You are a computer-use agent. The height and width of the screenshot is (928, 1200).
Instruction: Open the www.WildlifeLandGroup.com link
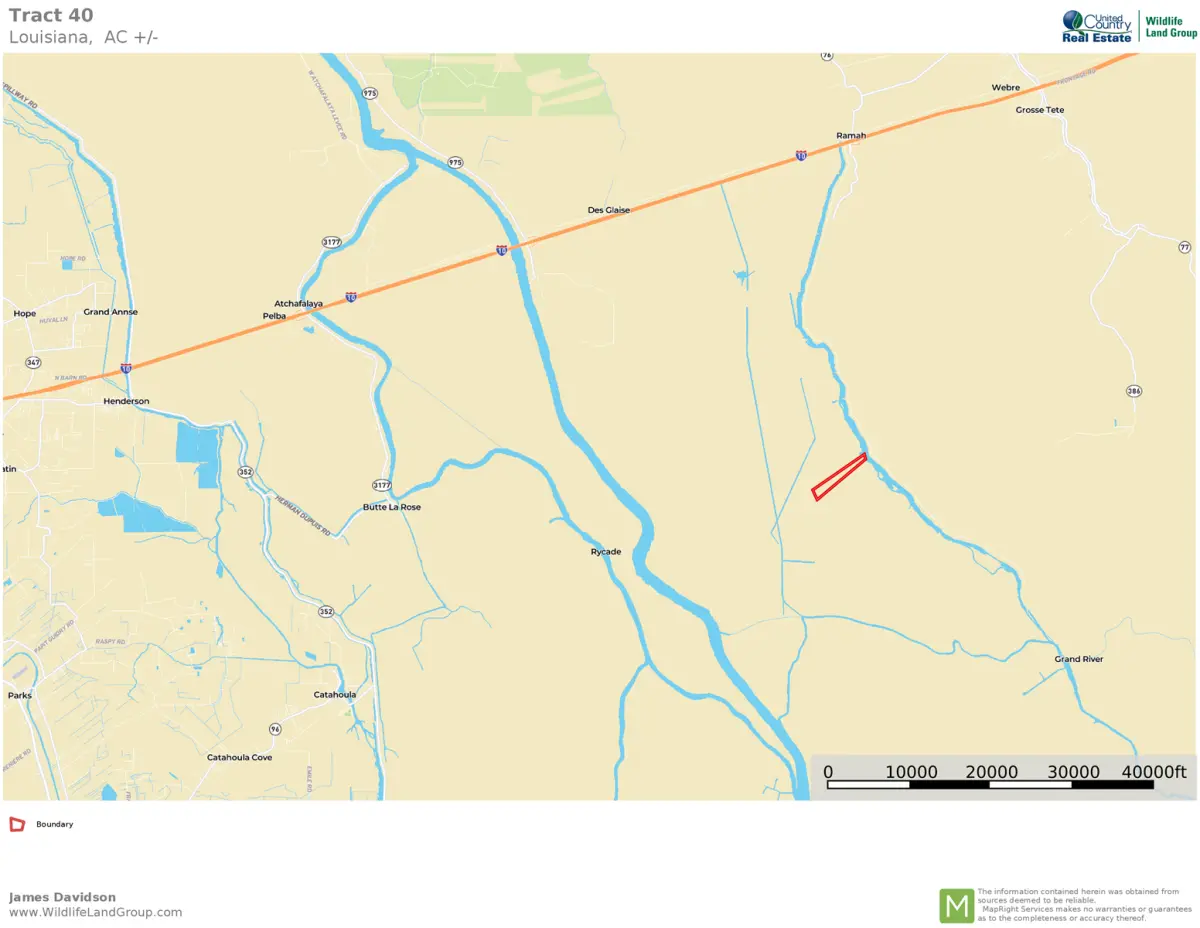pyautogui.click(x=96, y=912)
